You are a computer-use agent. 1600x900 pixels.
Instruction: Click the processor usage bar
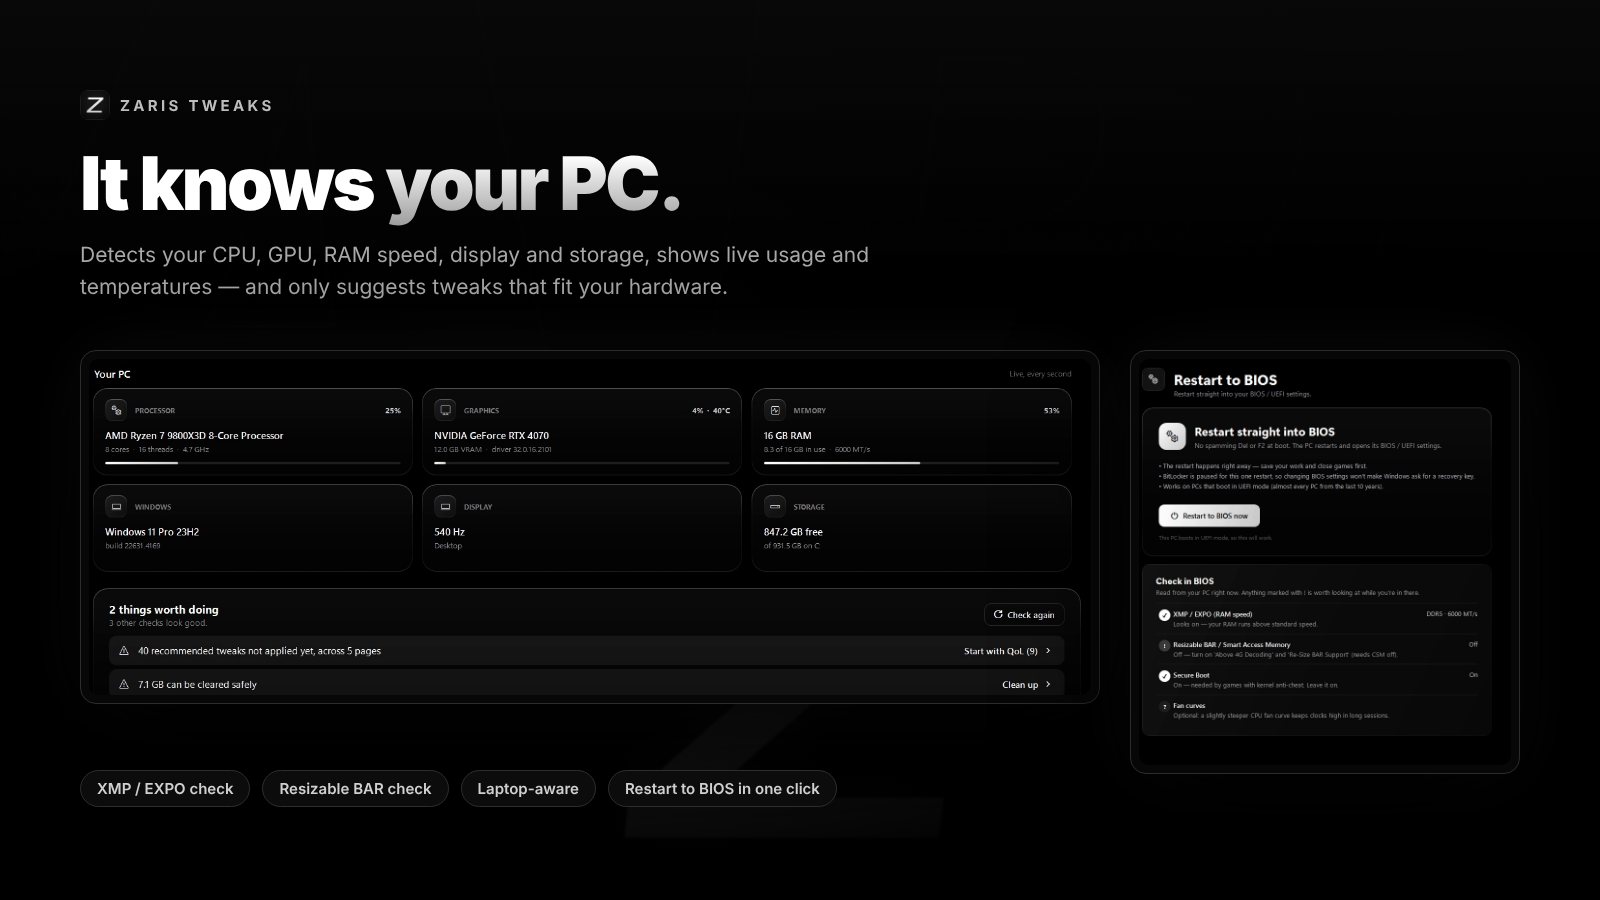pos(253,463)
